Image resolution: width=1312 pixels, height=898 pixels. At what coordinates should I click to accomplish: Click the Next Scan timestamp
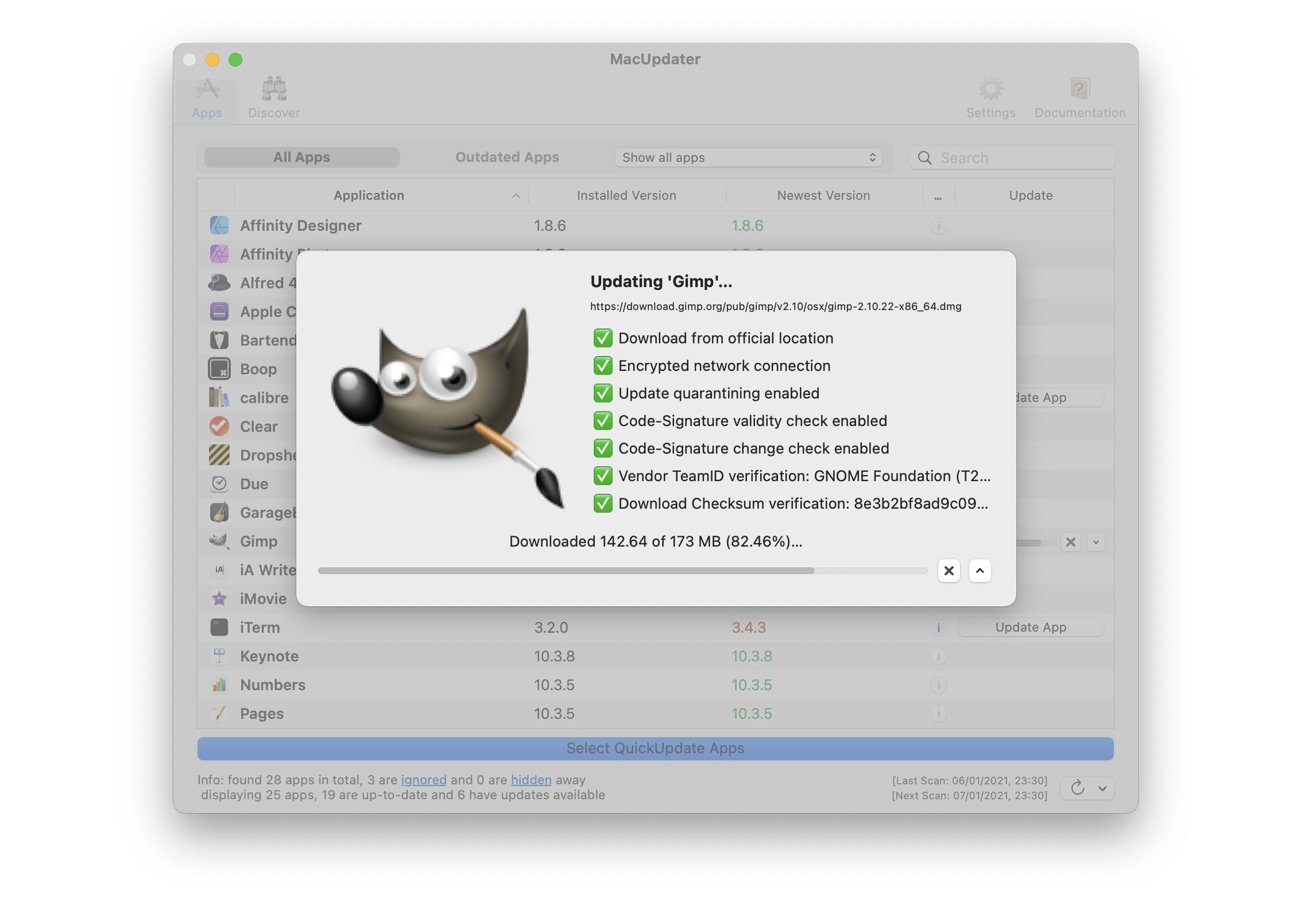click(969, 795)
